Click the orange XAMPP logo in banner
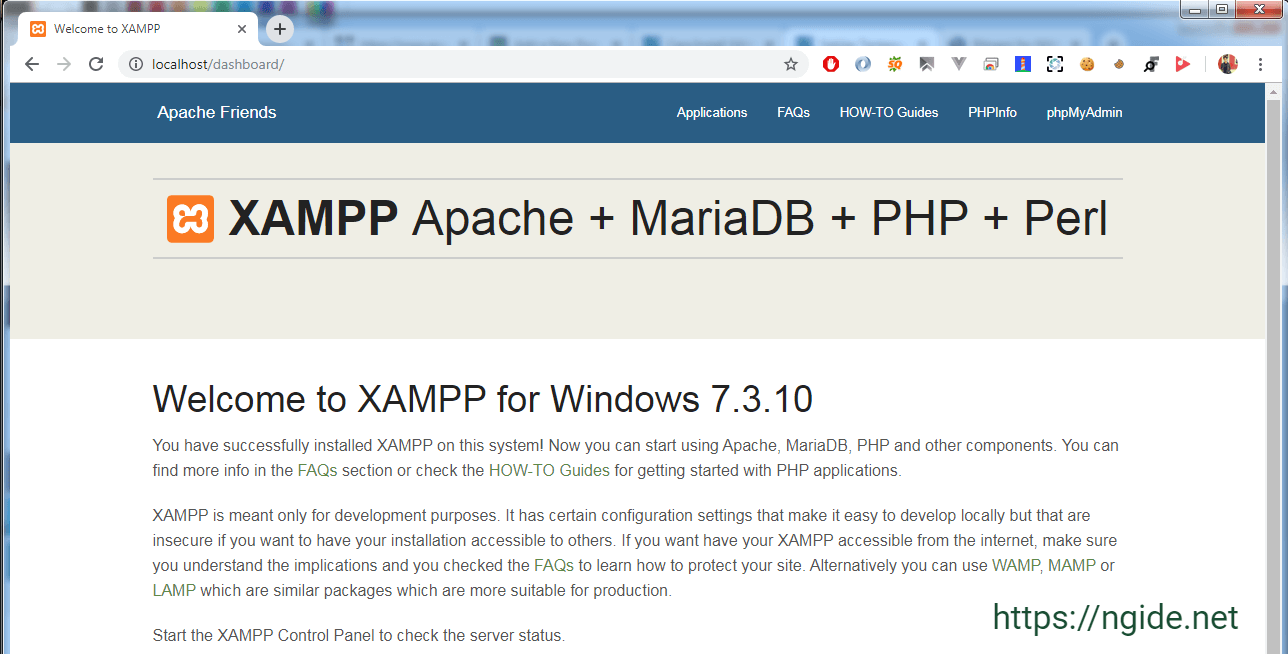 (x=190, y=219)
